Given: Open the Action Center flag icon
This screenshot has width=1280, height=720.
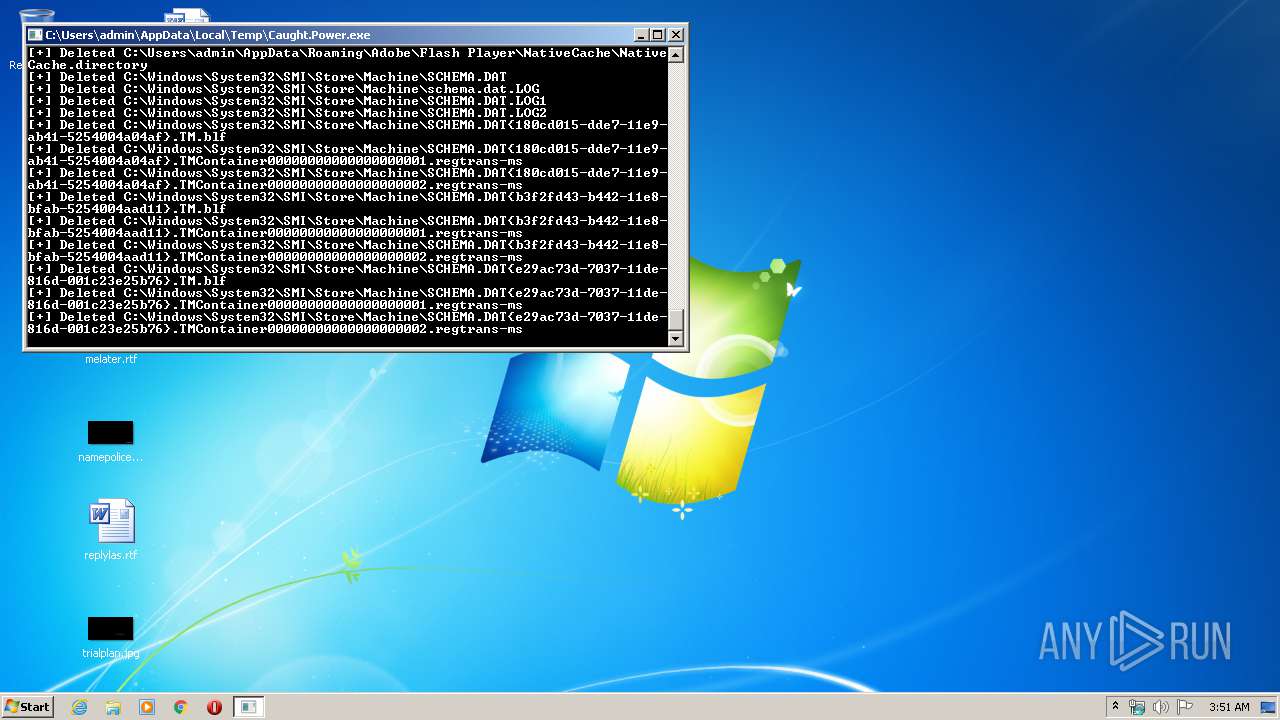Looking at the screenshot, I should [x=1184, y=707].
